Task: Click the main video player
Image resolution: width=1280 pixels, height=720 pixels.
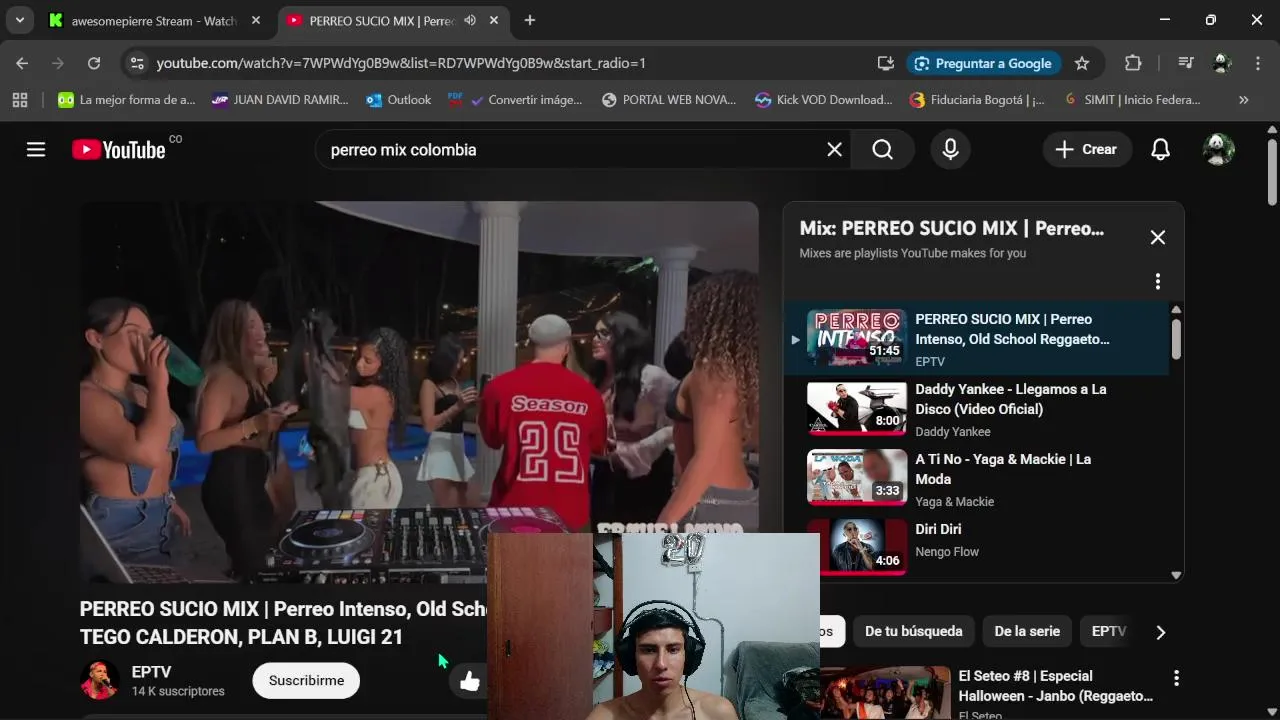Action: pos(419,392)
